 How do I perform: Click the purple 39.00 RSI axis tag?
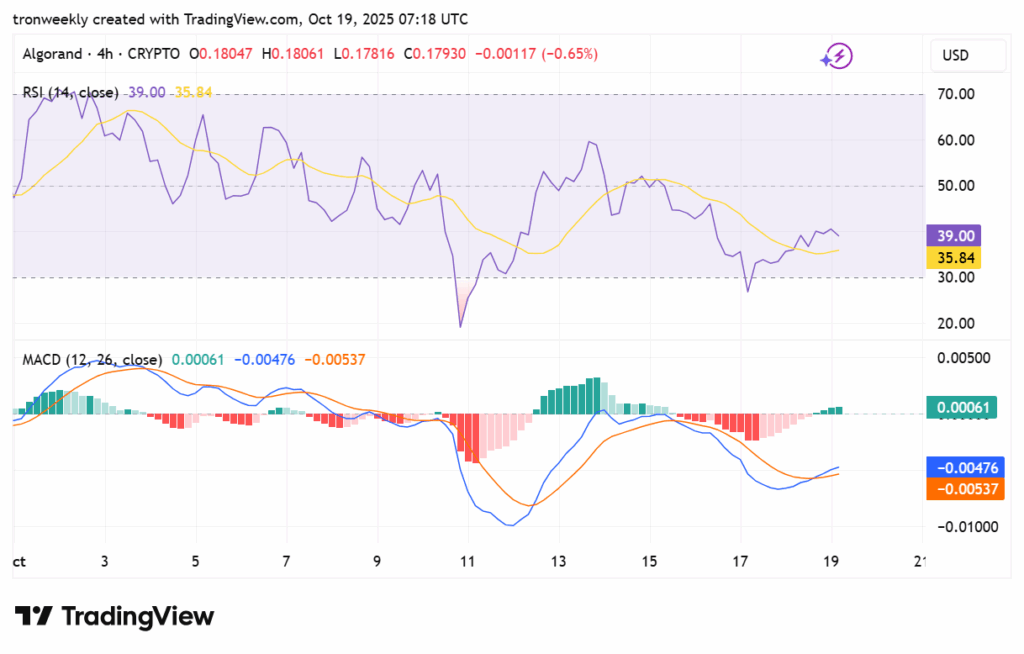click(955, 236)
